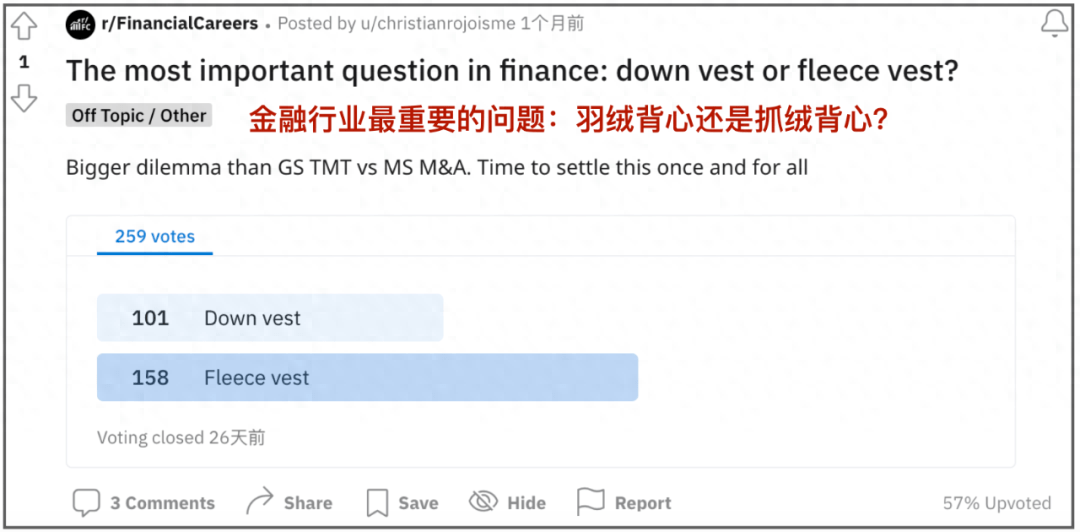This screenshot has height=532, width=1080.
Task: Click the Report label text
Action: 643,503
